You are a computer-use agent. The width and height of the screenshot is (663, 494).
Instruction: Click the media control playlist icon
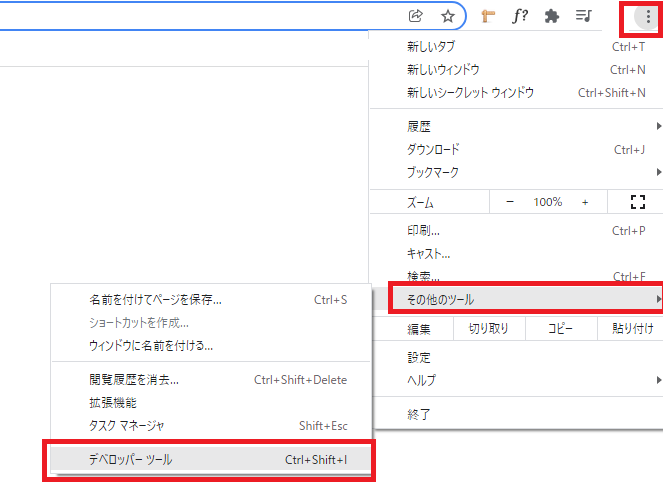[x=583, y=16]
